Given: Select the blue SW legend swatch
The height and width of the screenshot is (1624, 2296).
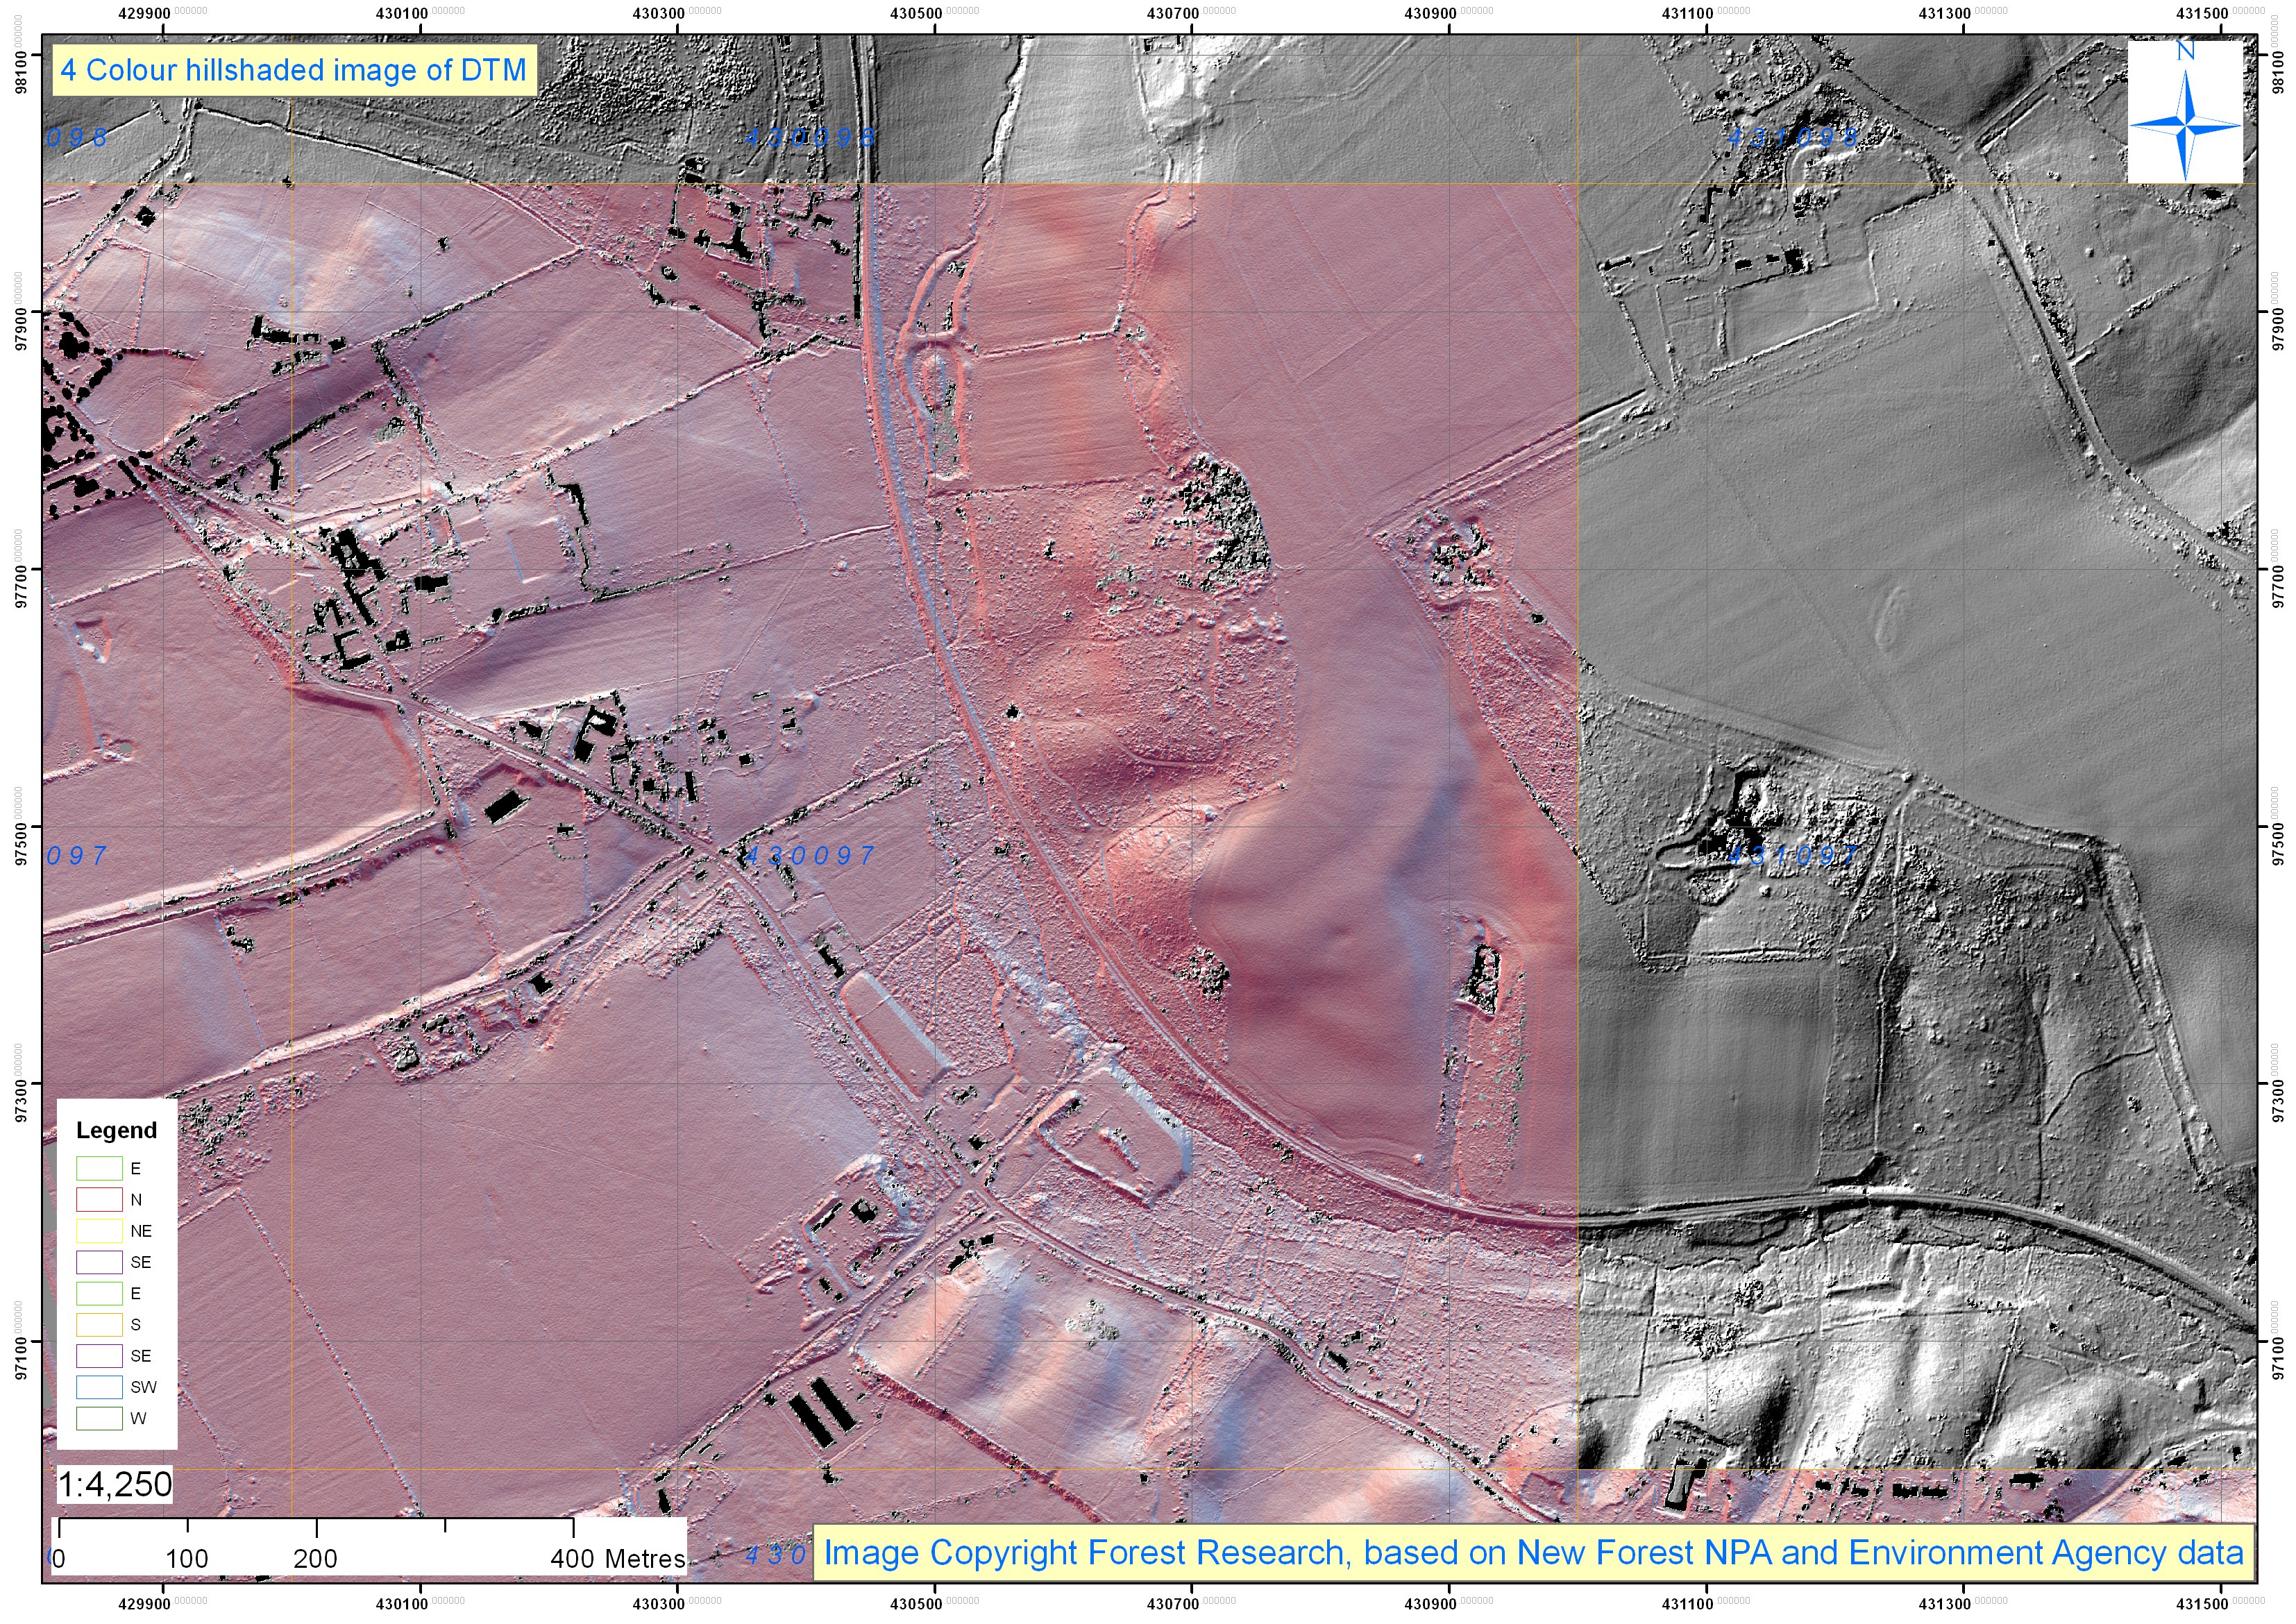Looking at the screenshot, I should tap(99, 1387).
